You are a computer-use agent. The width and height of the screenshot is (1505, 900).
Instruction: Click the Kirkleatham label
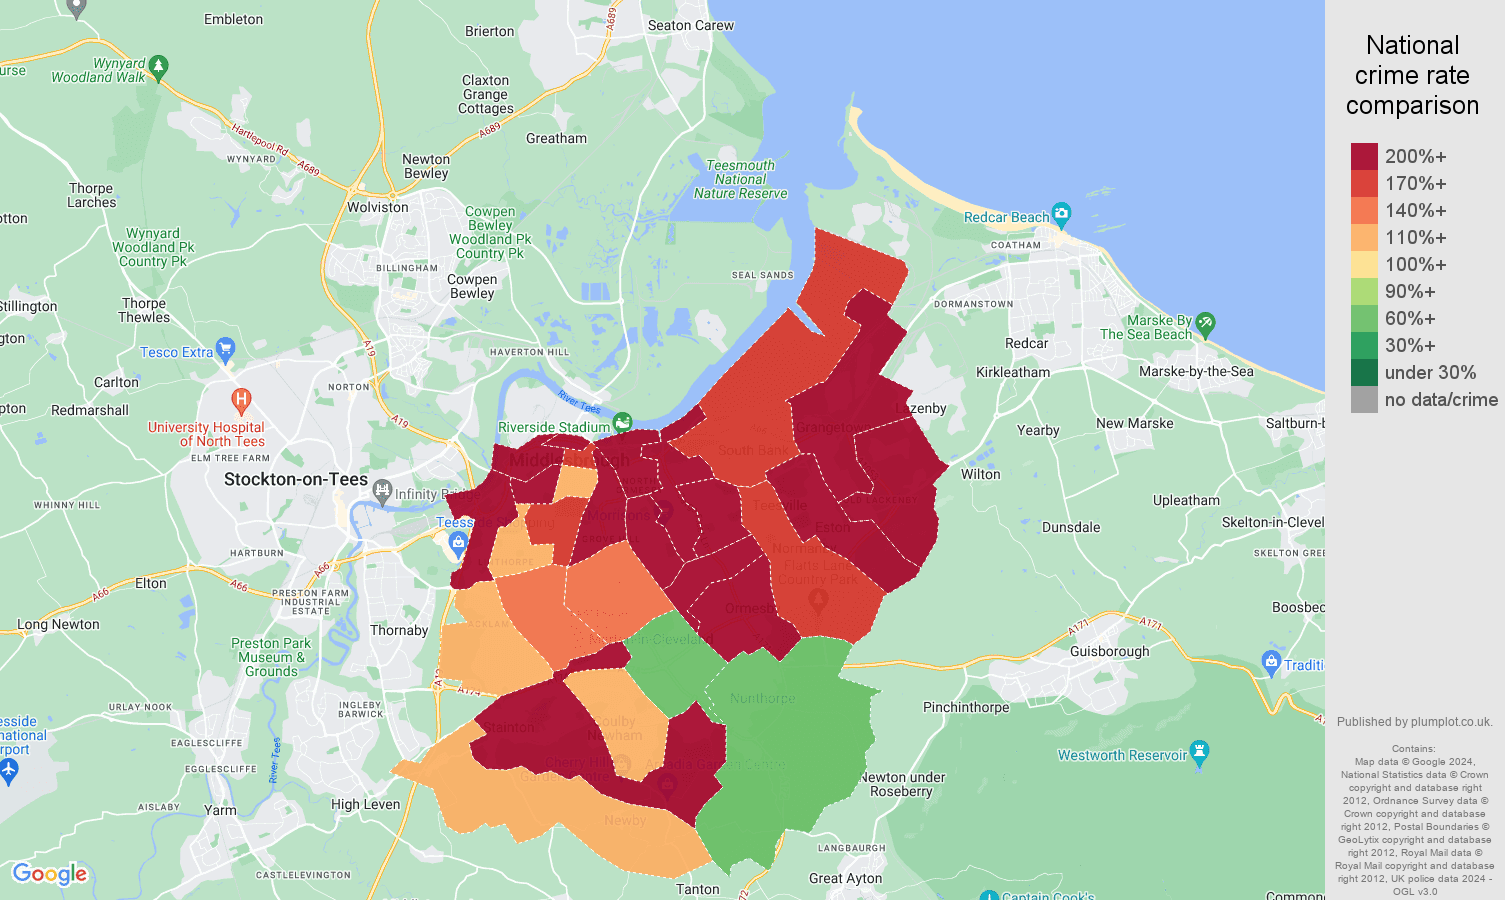pos(1013,372)
